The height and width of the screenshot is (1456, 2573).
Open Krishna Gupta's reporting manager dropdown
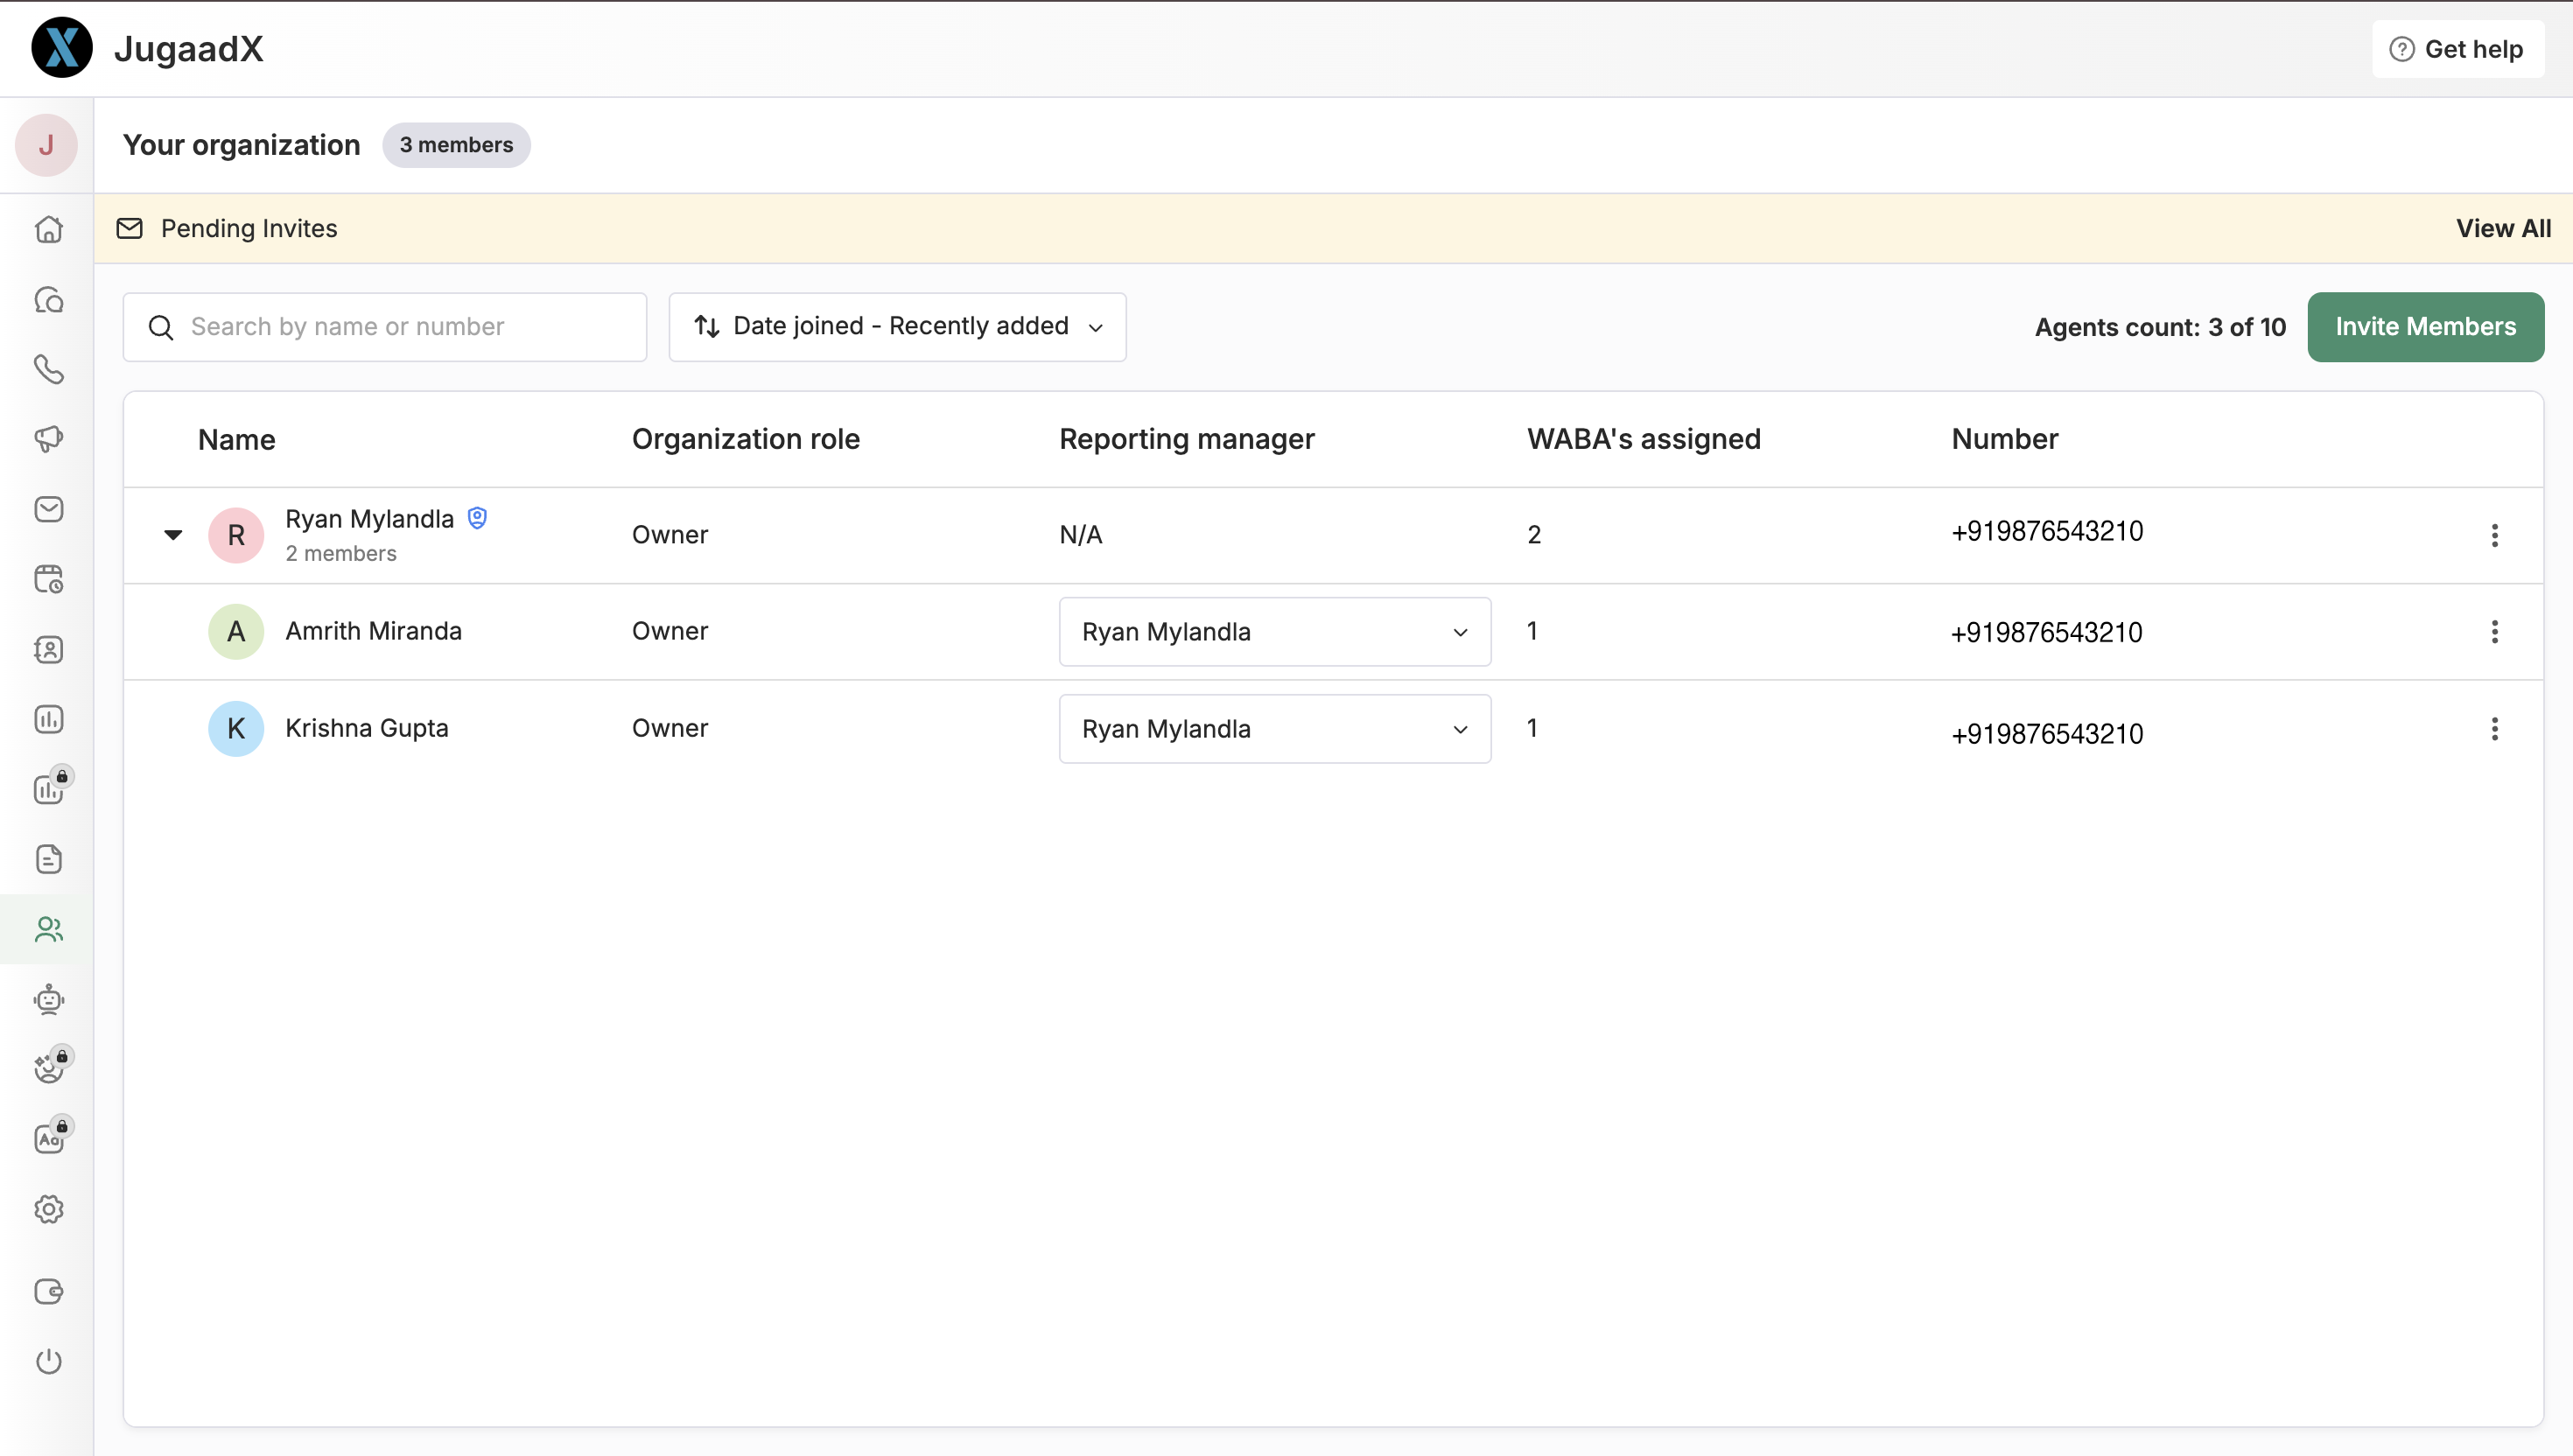1274,729
